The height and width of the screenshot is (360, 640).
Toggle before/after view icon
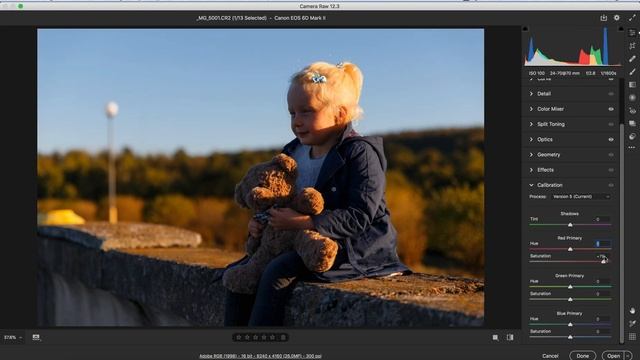[510, 338]
